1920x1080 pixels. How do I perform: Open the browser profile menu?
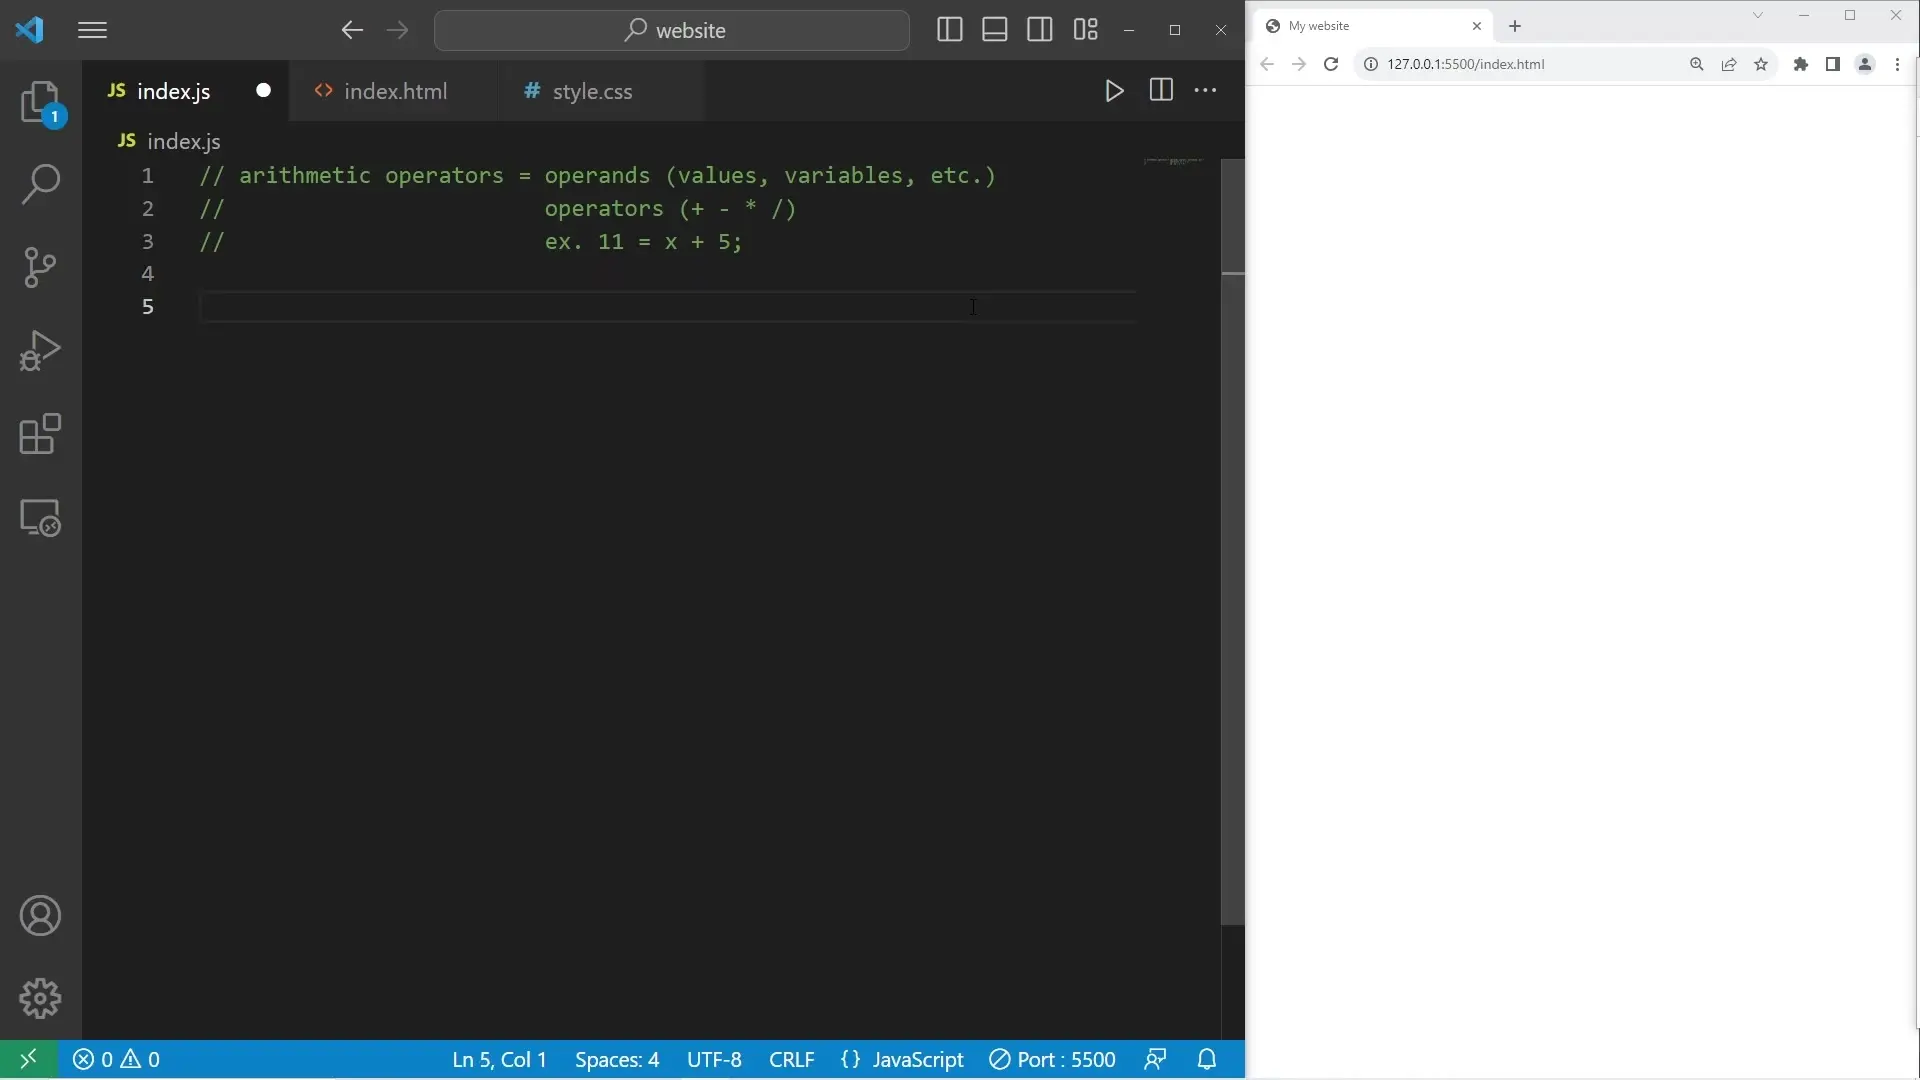pyautogui.click(x=1865, y=64)
